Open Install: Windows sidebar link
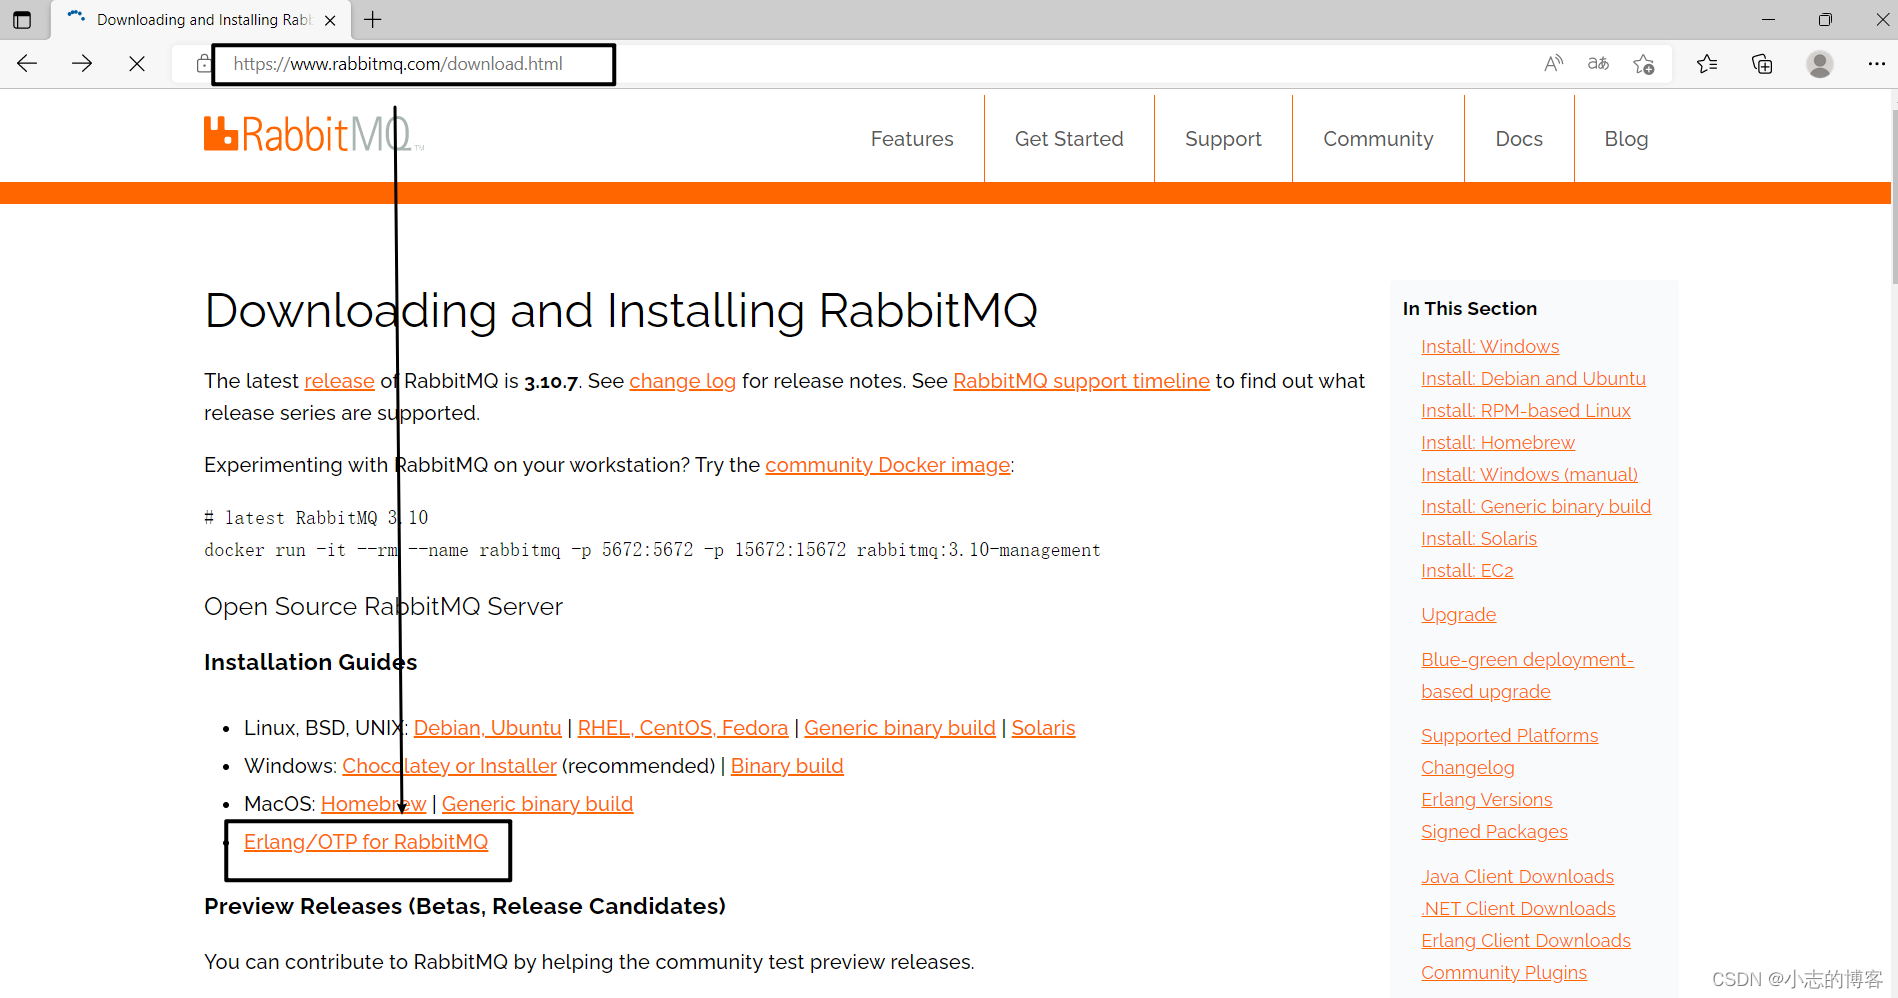 click(1490, 347)
